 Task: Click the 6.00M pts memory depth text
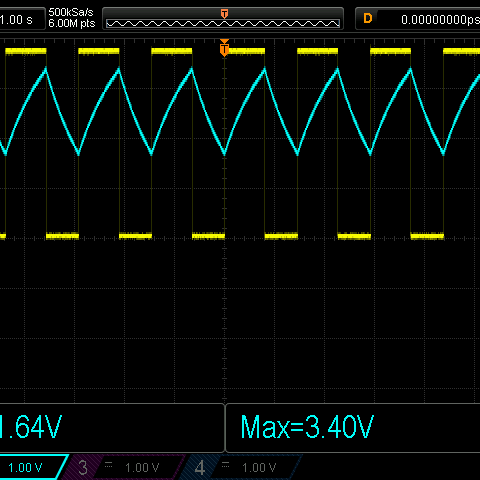72,23
